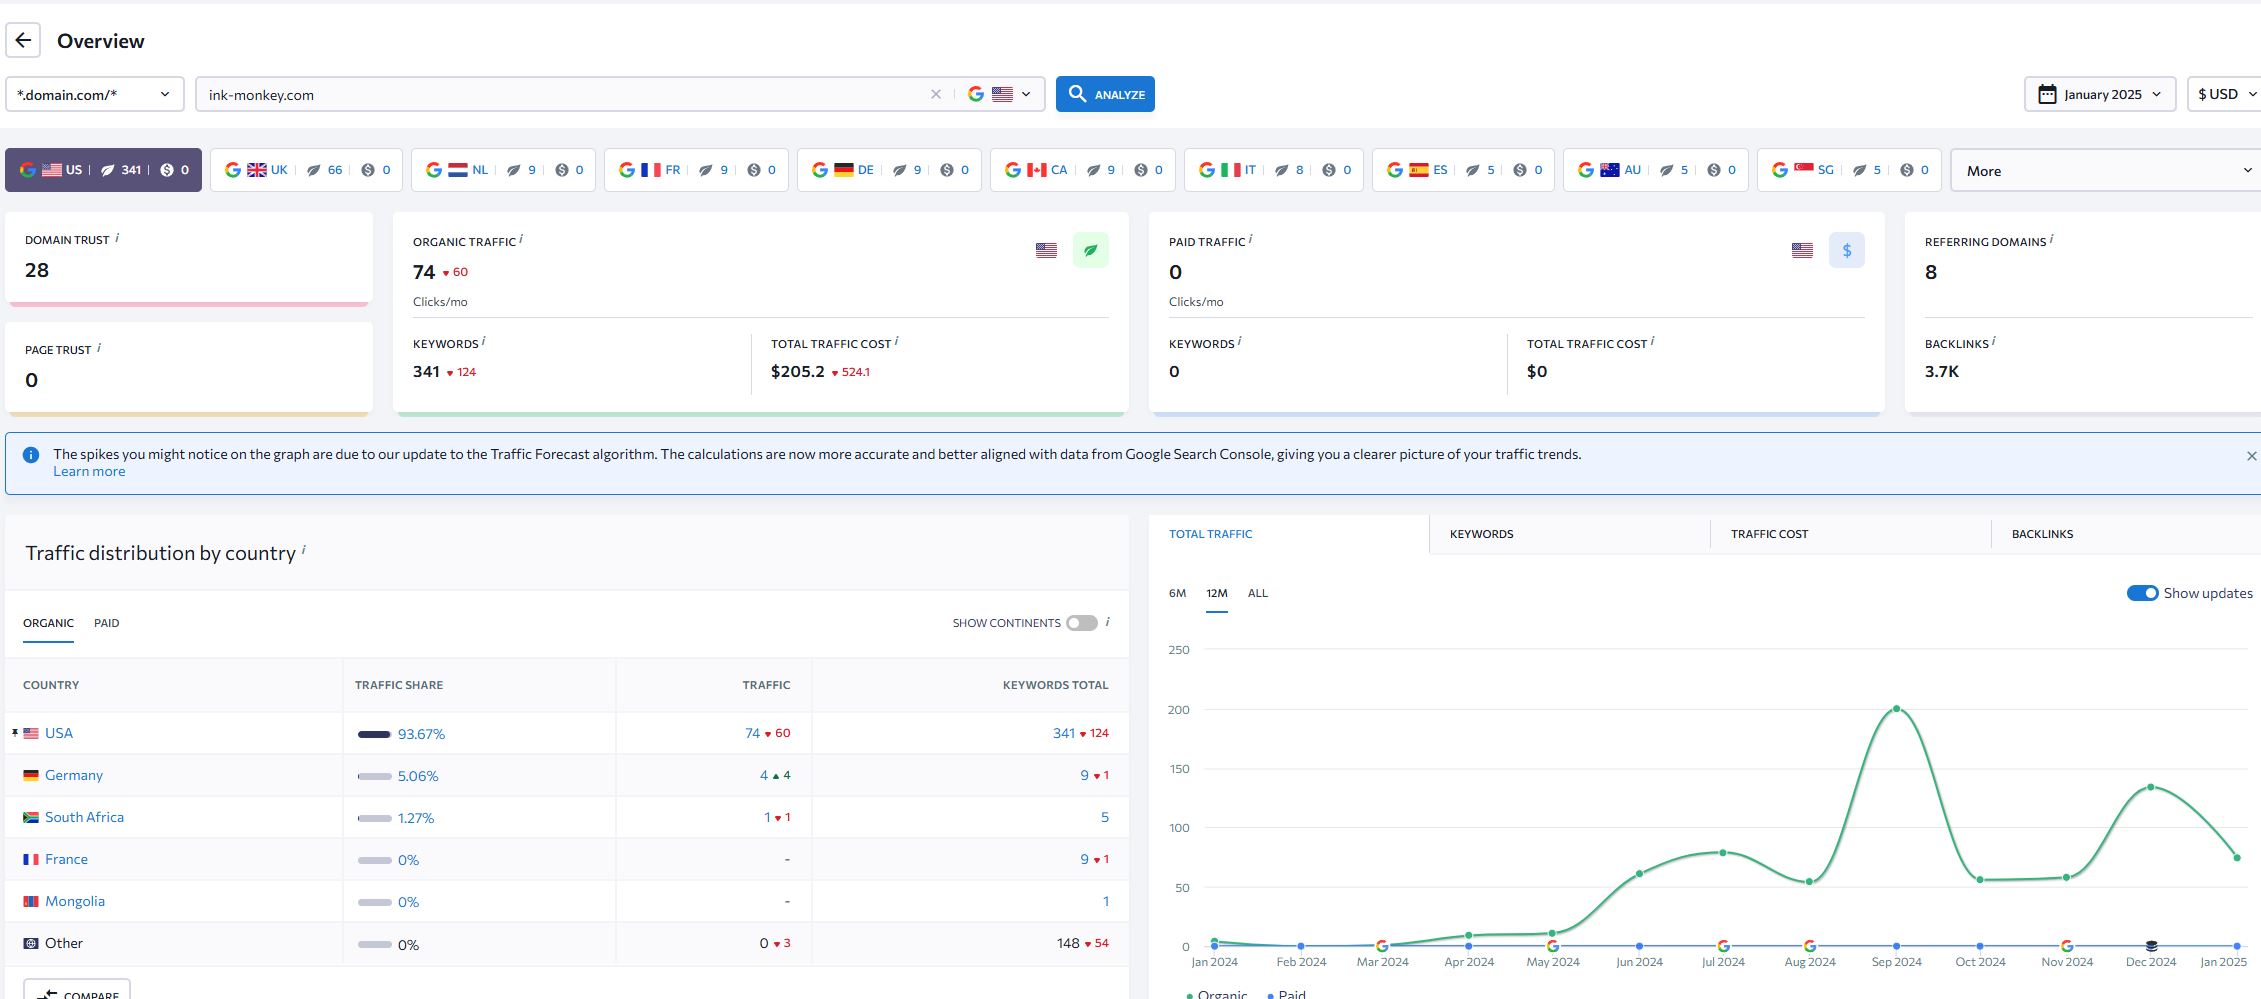Open the USA country link
Viewport: 2261px width, 999px height.
pos(59,733)
